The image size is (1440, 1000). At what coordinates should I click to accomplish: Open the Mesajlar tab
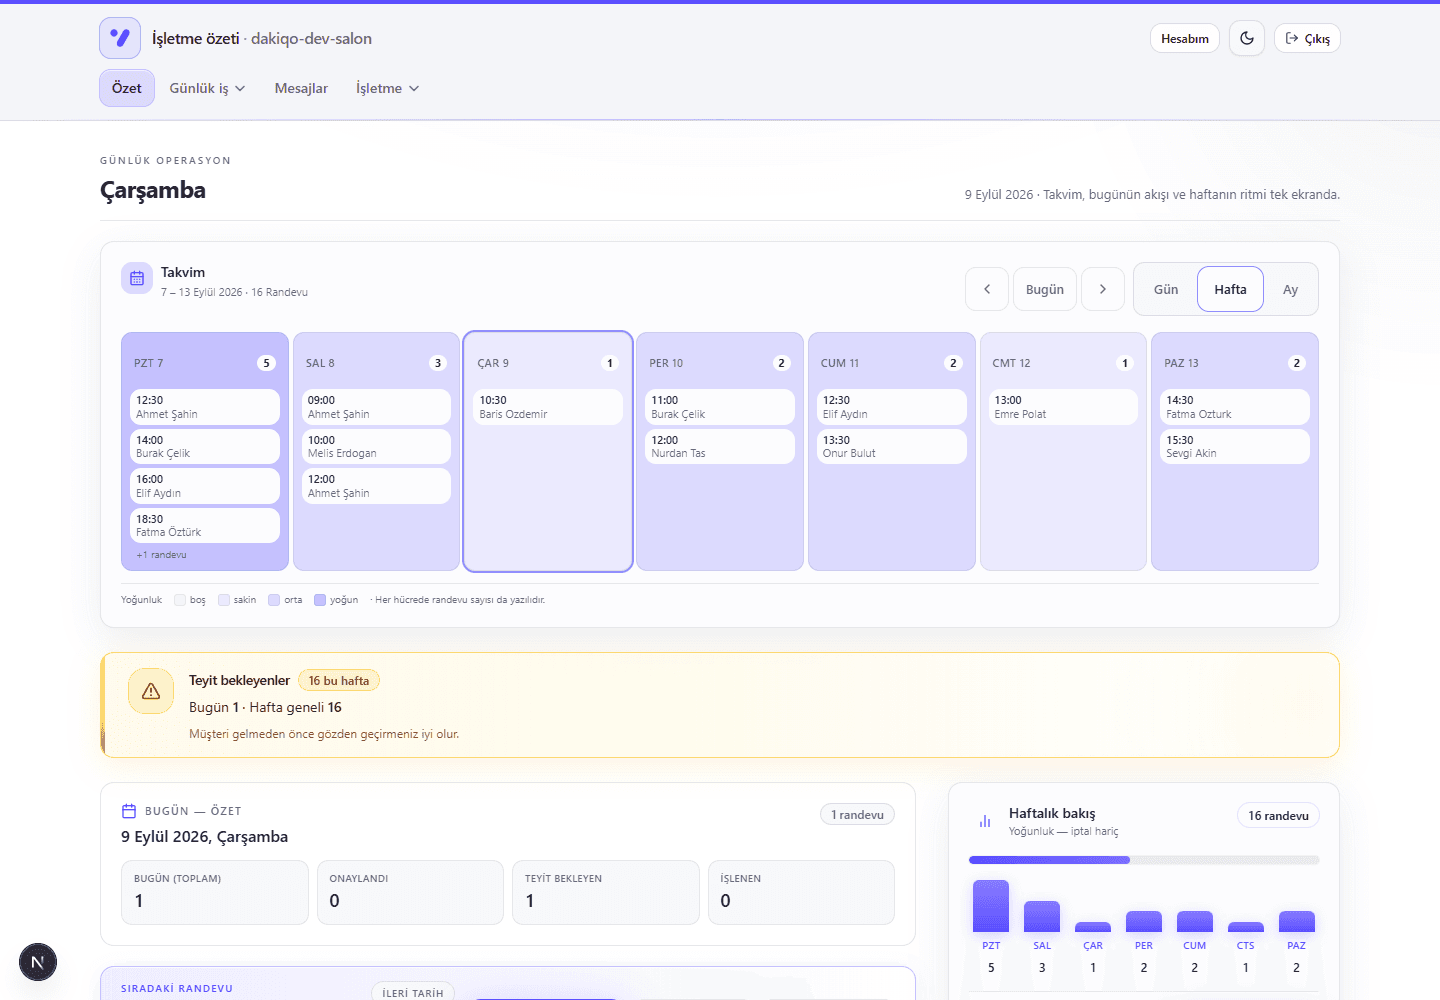pyautogui.click(x=301, y=88)
